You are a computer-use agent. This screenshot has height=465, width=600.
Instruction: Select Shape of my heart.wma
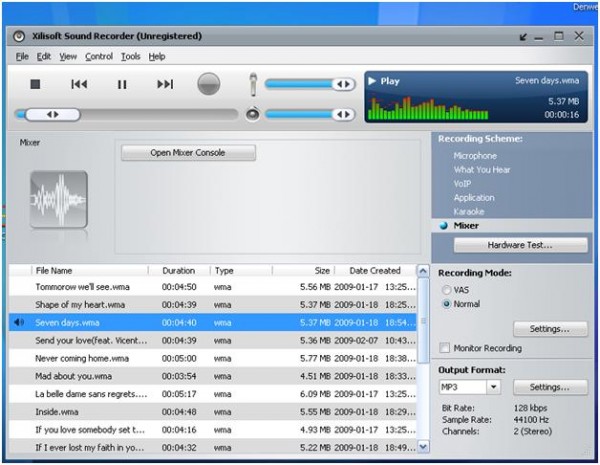(213, 305)
